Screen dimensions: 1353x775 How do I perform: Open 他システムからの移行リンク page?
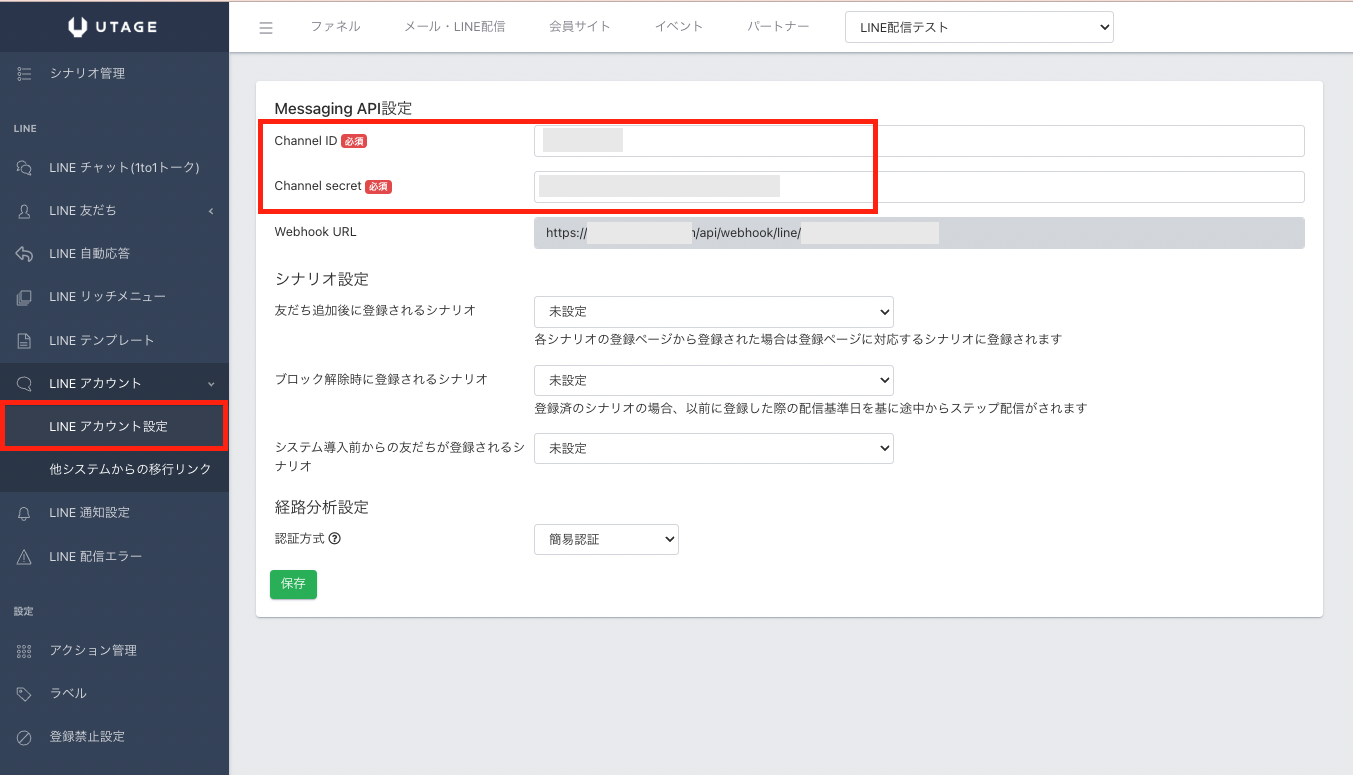[130, 469]
